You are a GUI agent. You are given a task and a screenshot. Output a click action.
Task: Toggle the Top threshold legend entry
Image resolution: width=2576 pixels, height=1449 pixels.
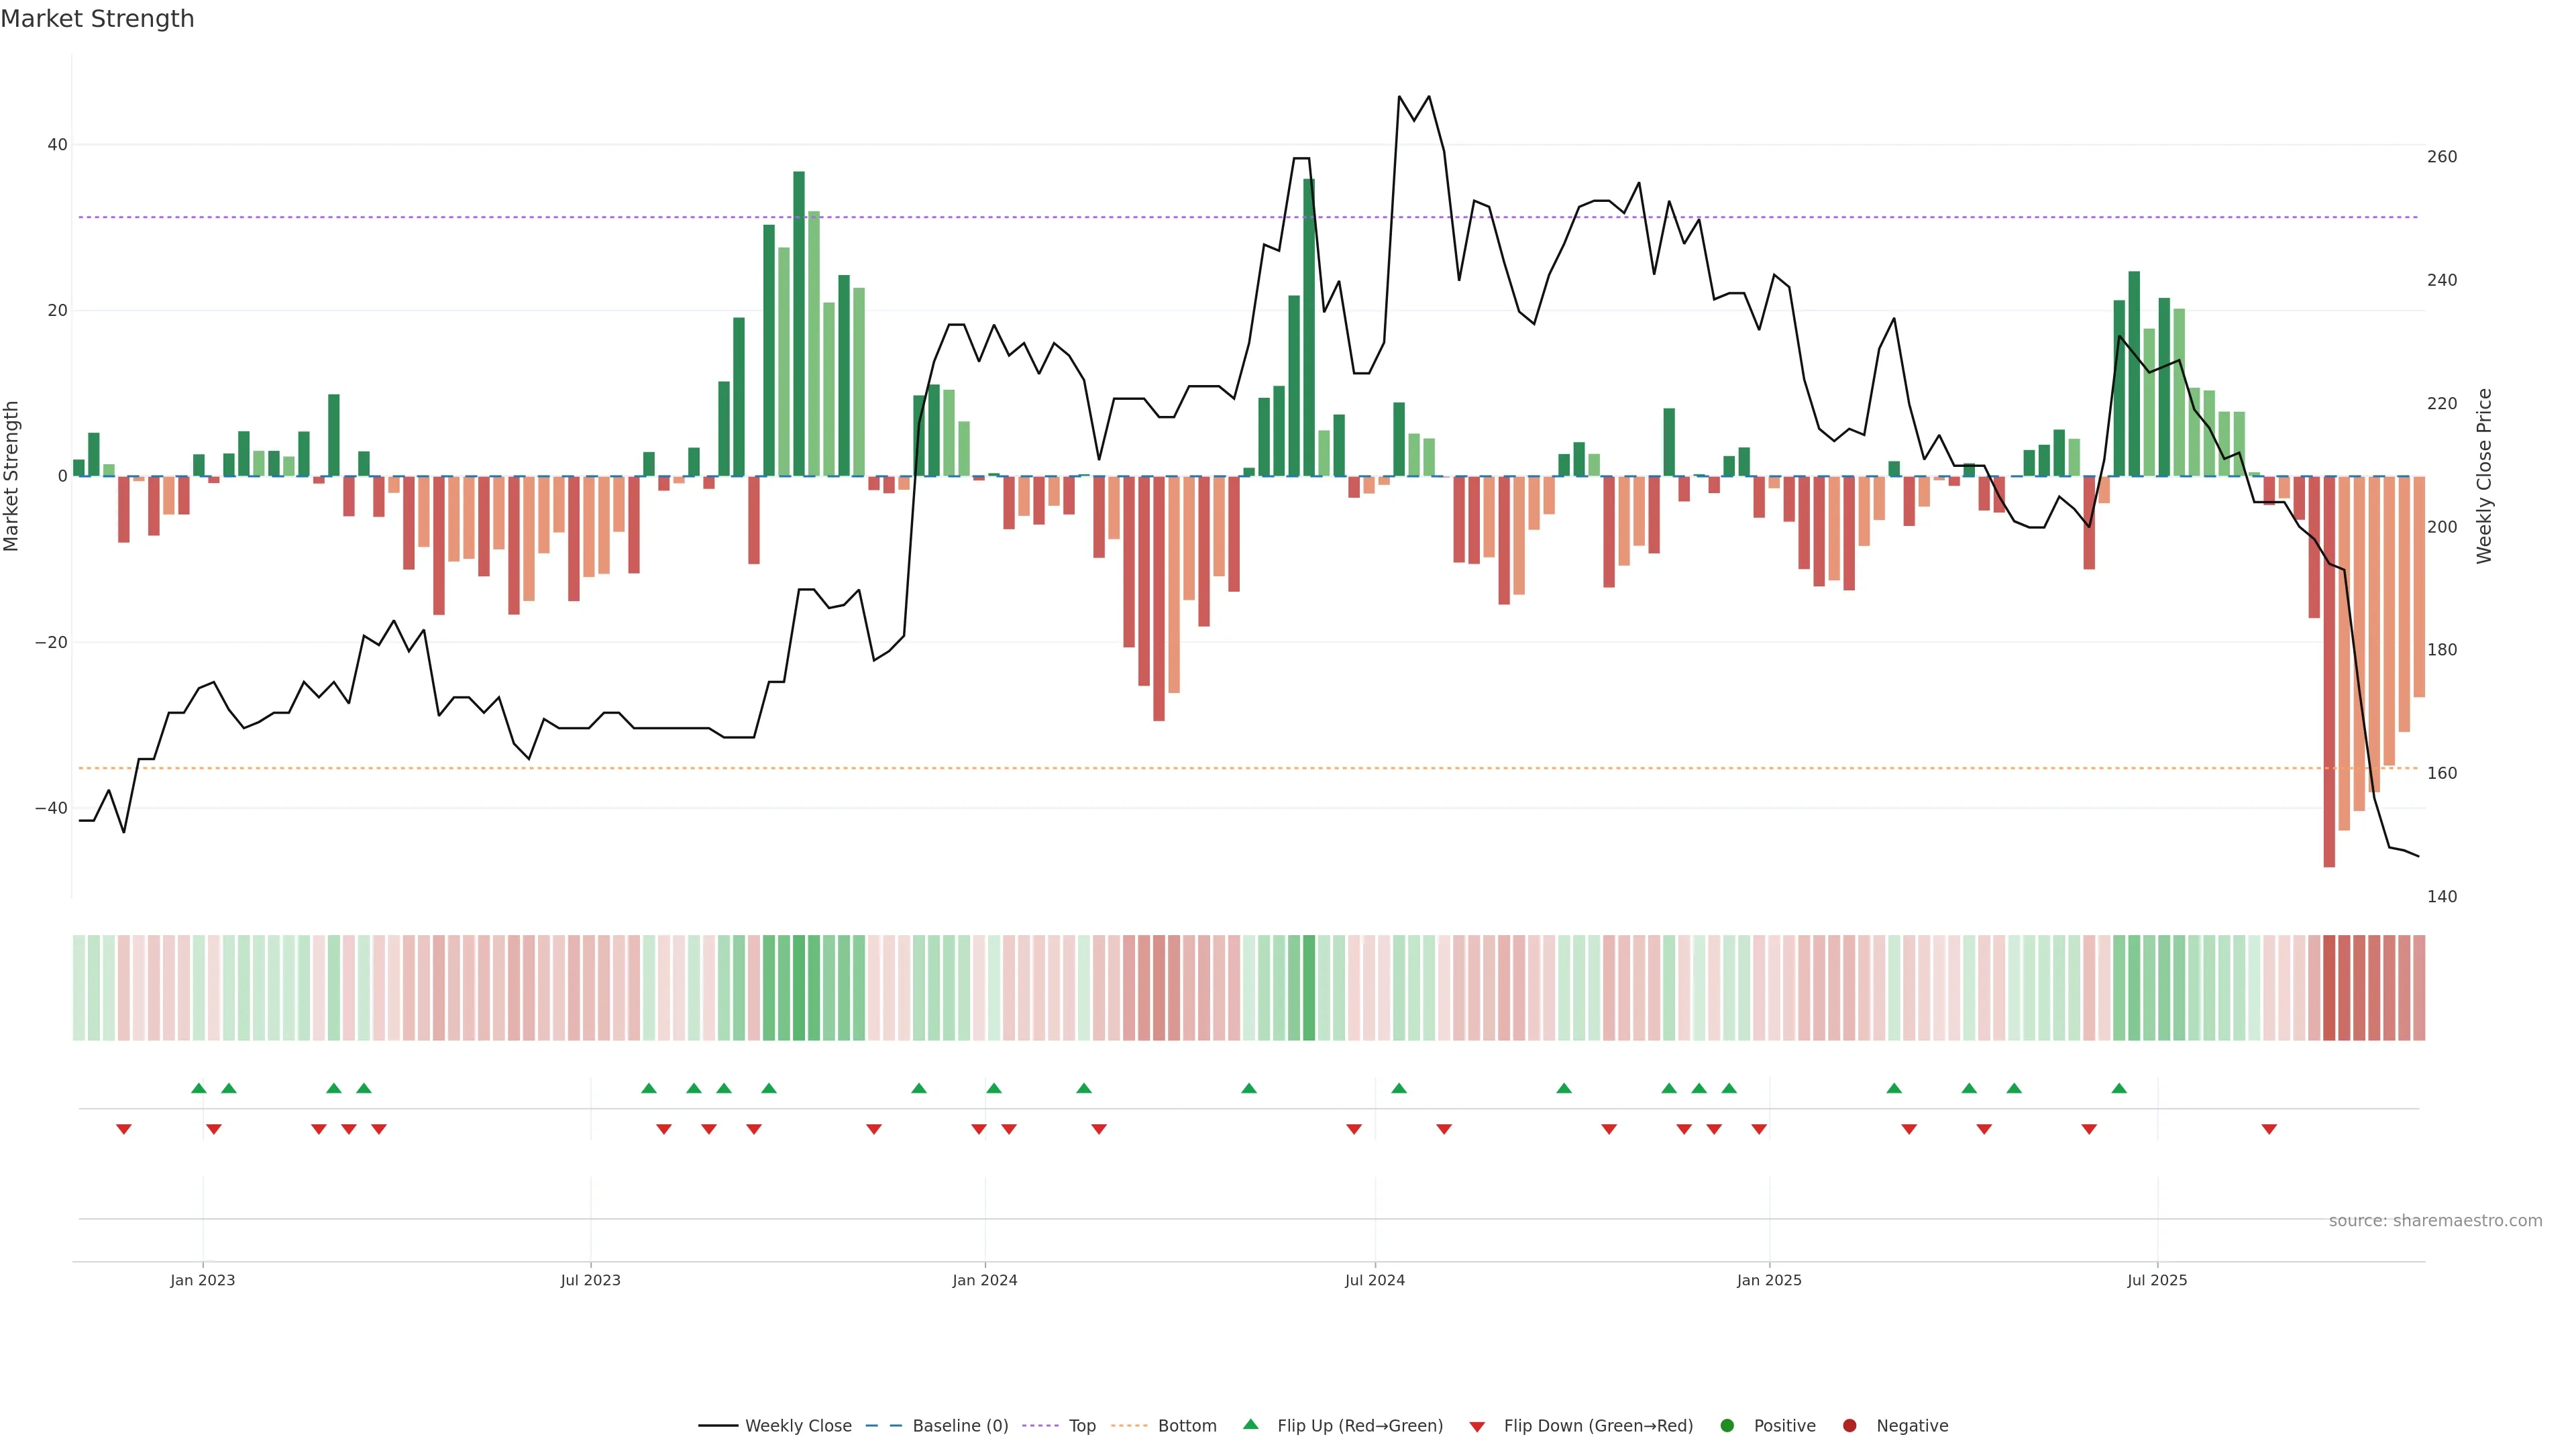pyautogui.click(x=1081, y=1426)
